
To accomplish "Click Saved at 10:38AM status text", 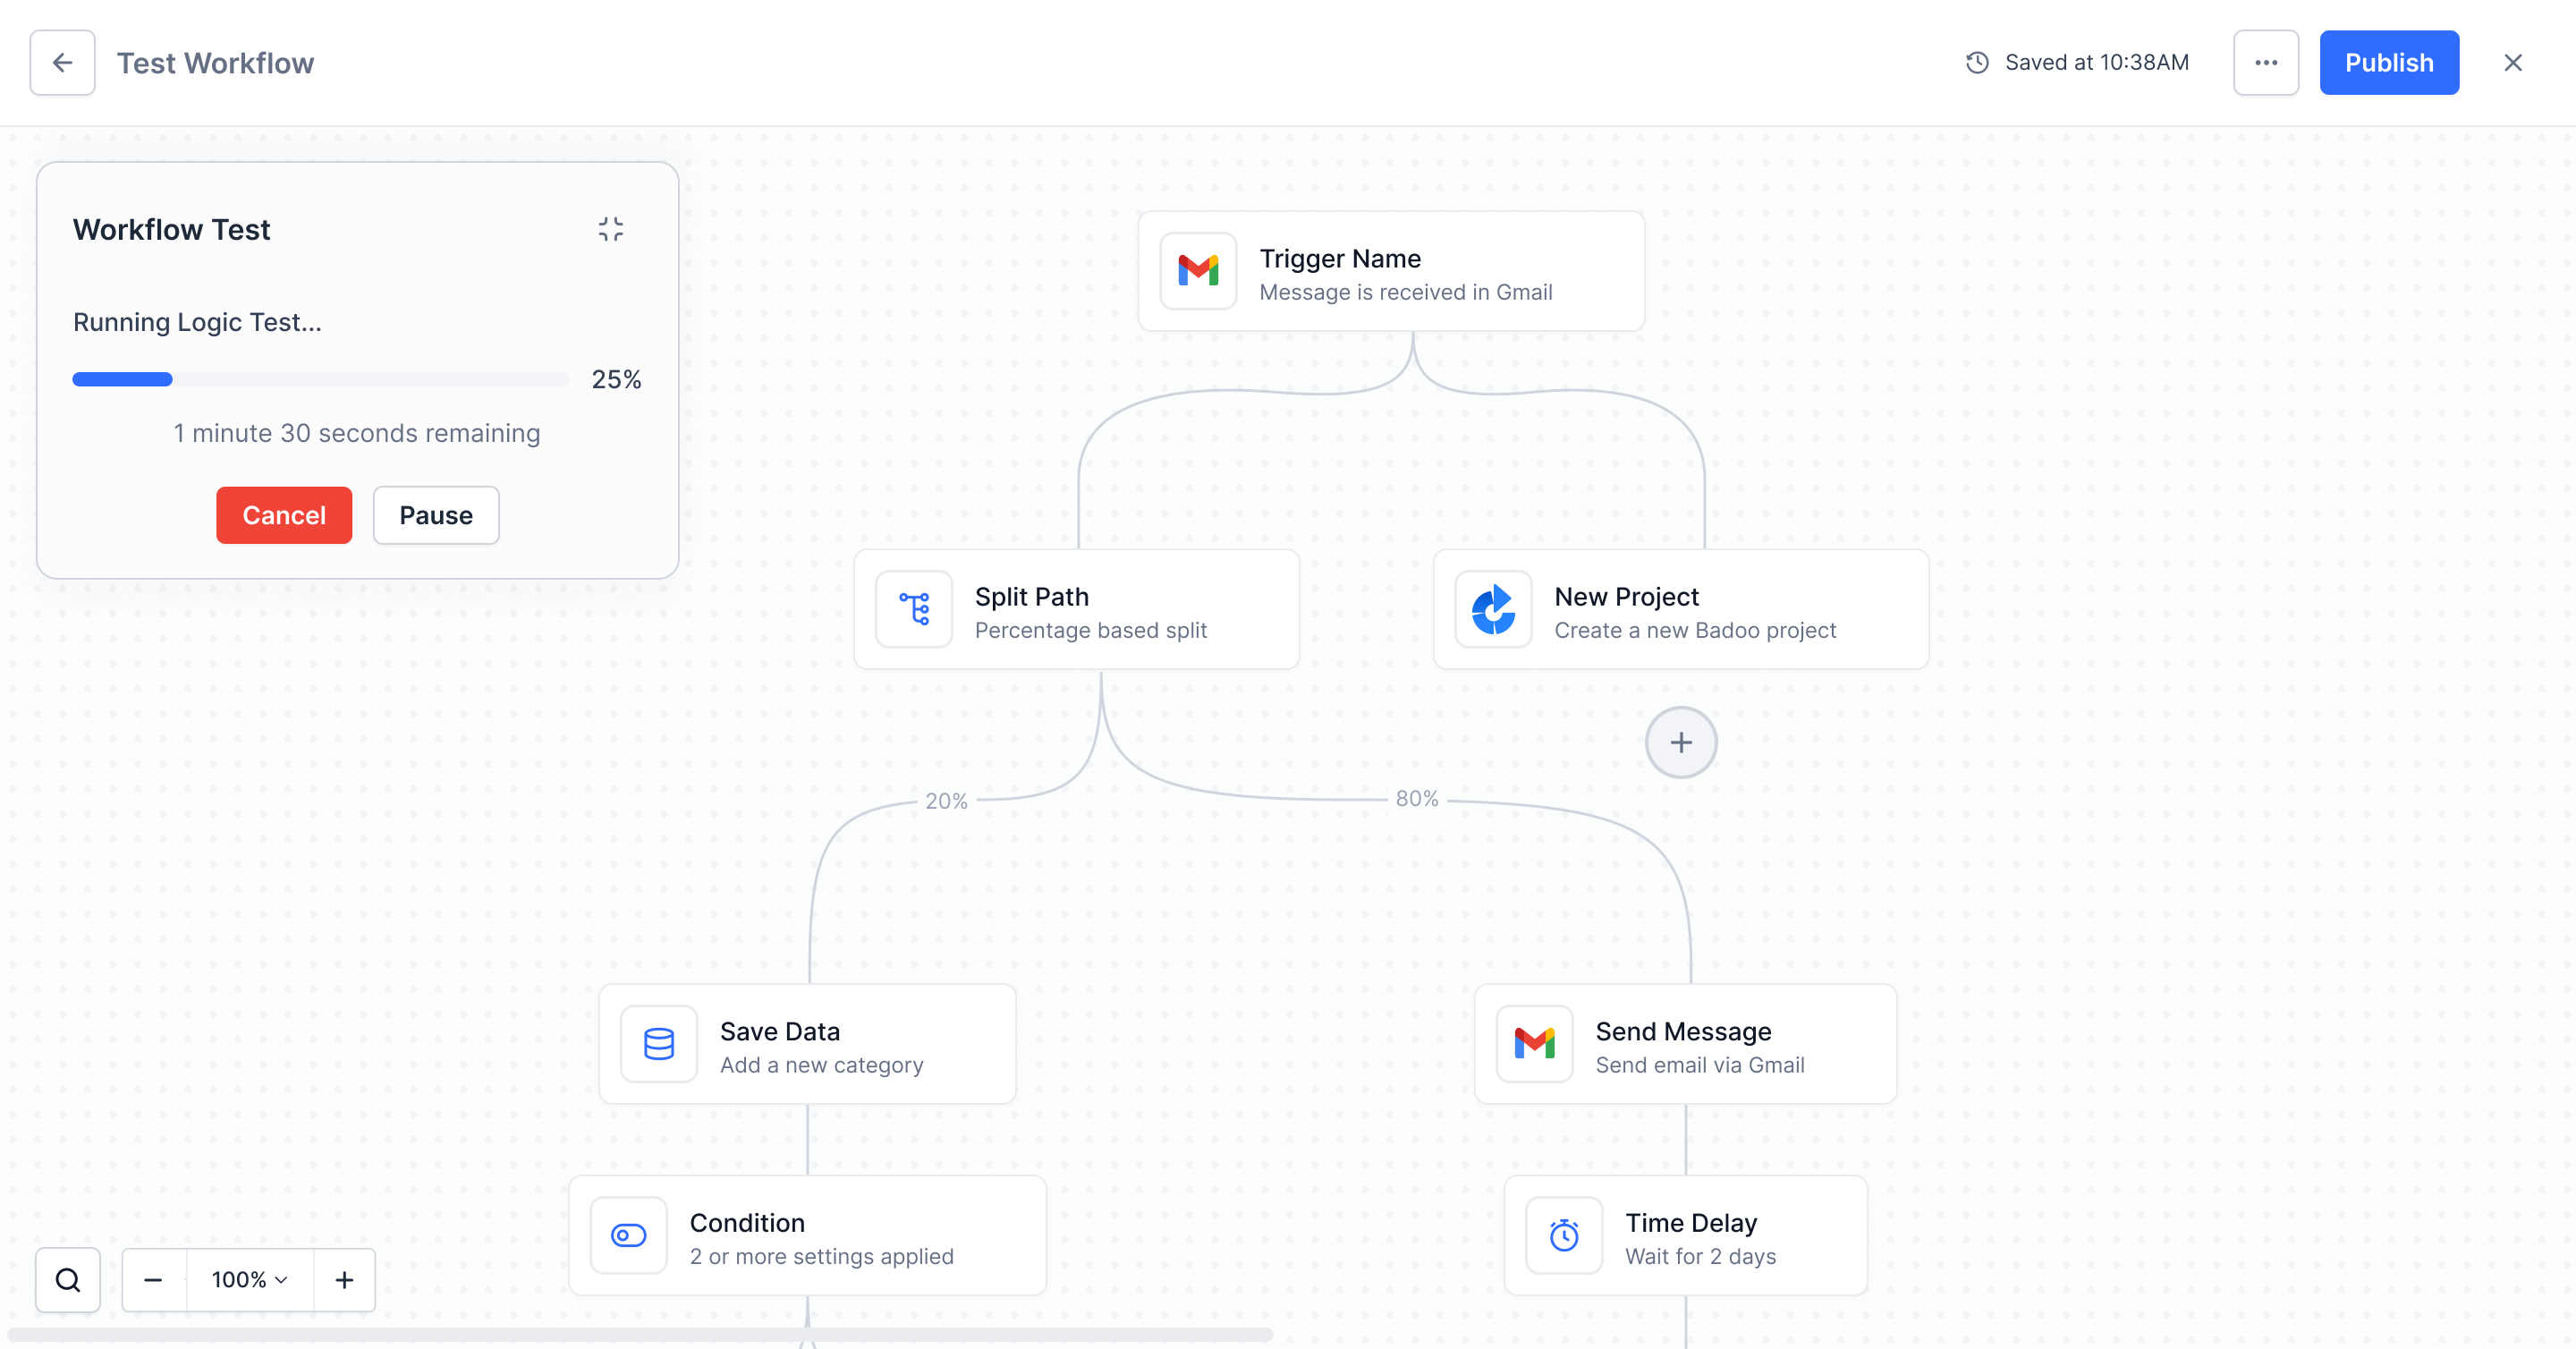I will [x=2096, y=63].
